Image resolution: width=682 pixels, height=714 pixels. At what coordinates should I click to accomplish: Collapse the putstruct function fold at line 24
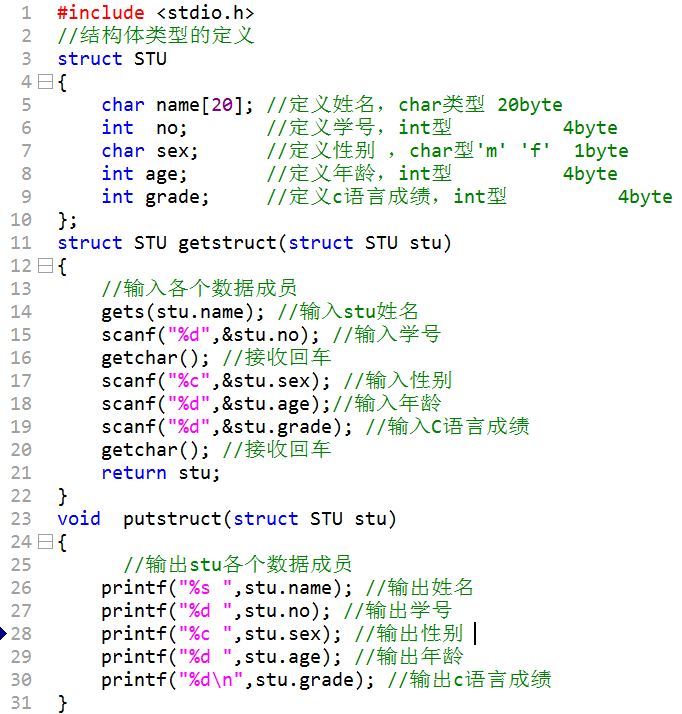(45, 541)
